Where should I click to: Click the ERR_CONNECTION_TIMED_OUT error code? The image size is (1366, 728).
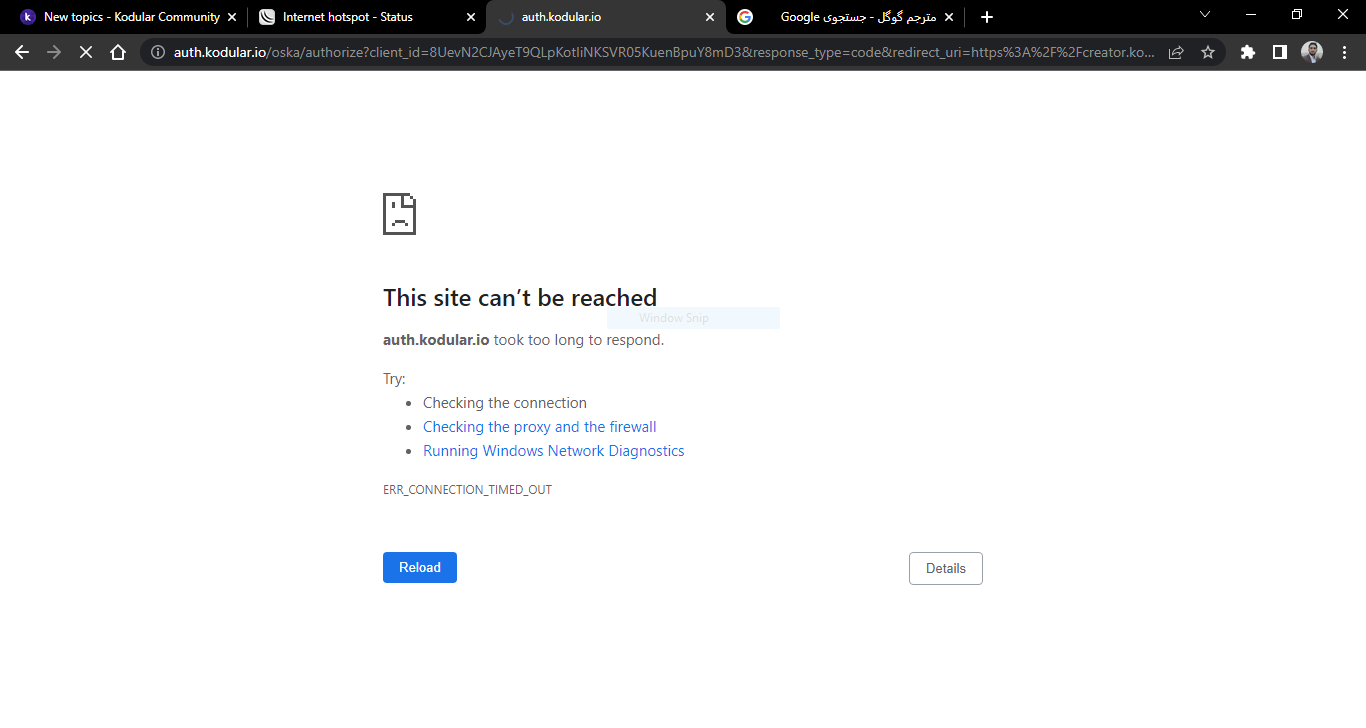point(467,490)
